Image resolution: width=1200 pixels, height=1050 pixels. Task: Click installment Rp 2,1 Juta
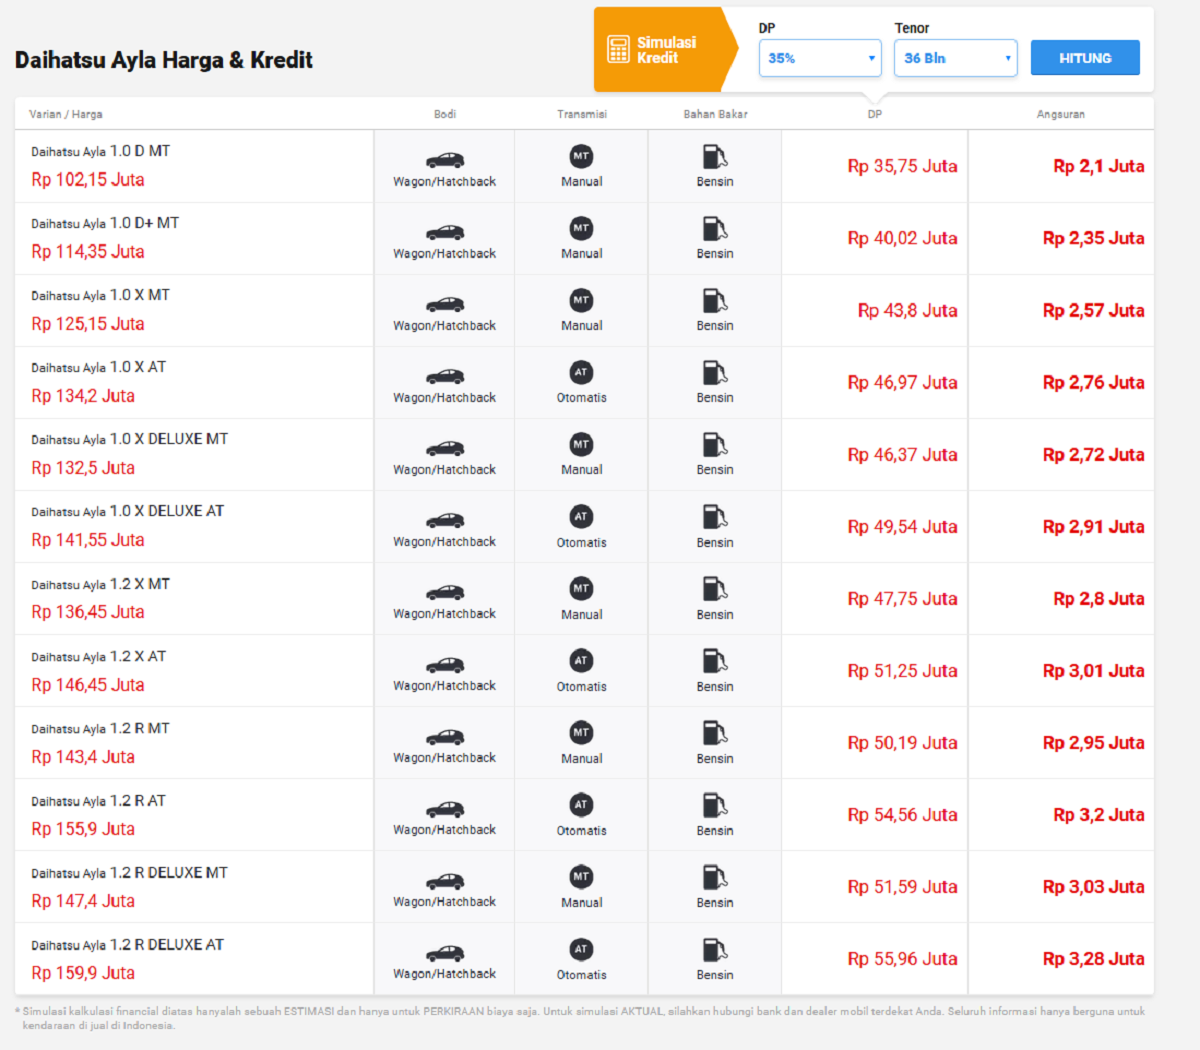pos(1099,166)
